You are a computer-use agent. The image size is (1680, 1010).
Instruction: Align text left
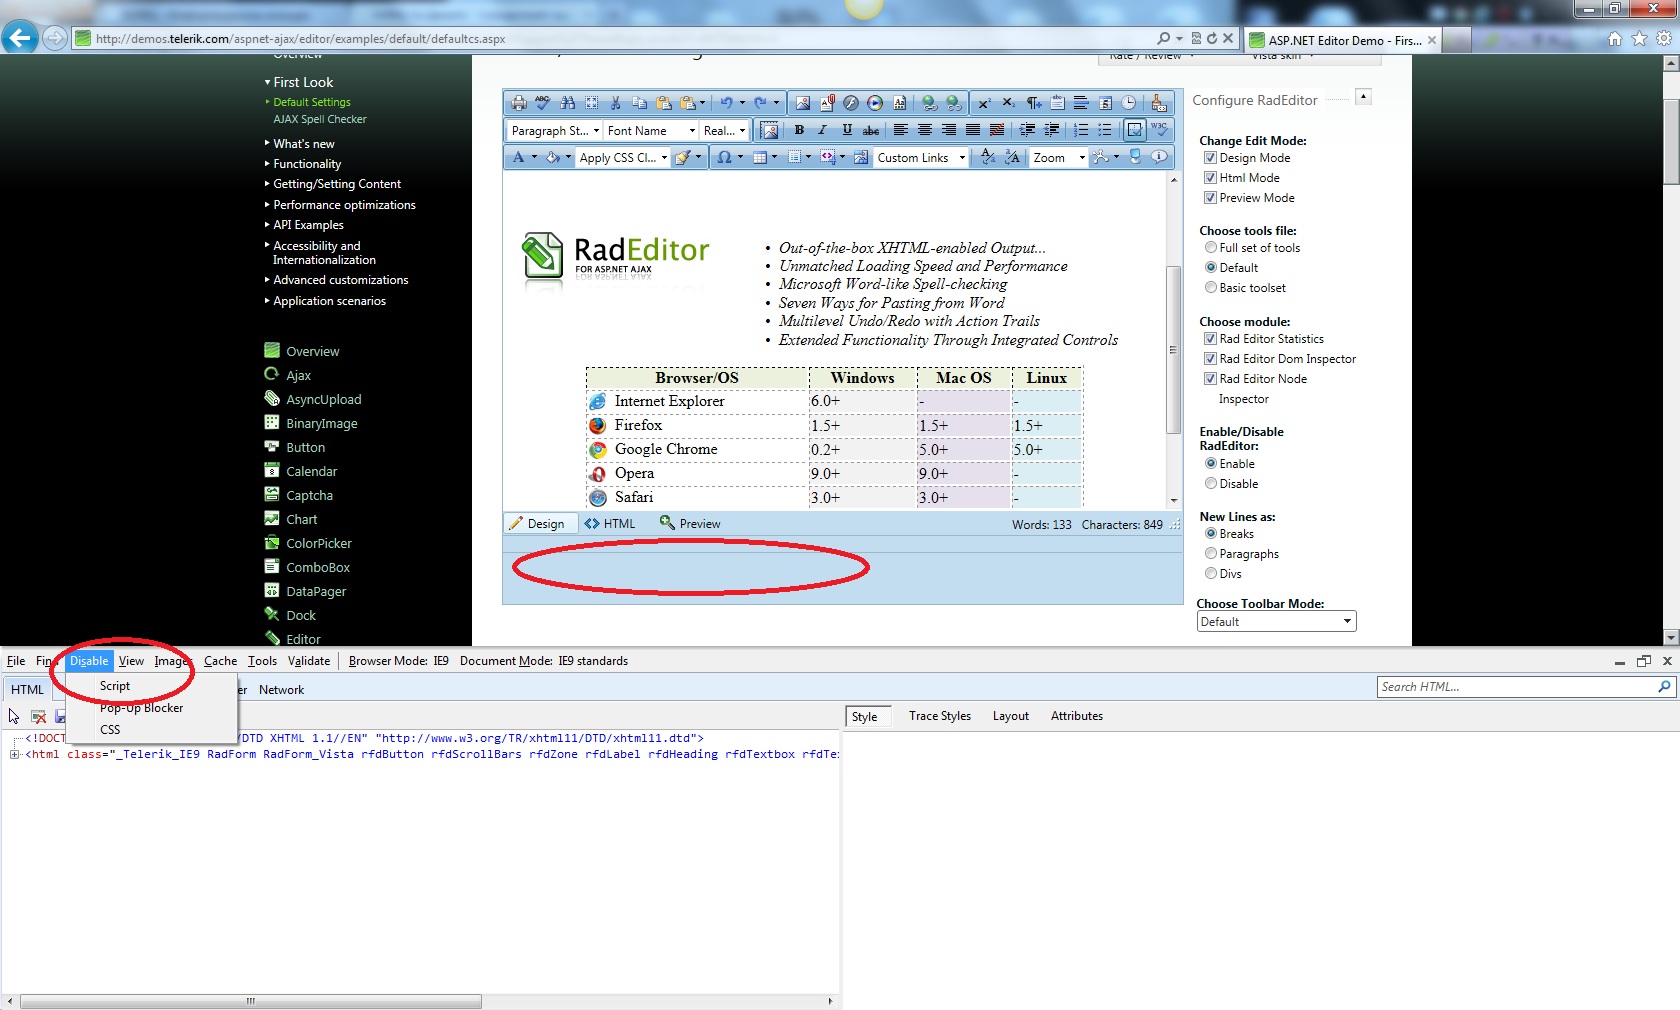click(x=901, y=130)
